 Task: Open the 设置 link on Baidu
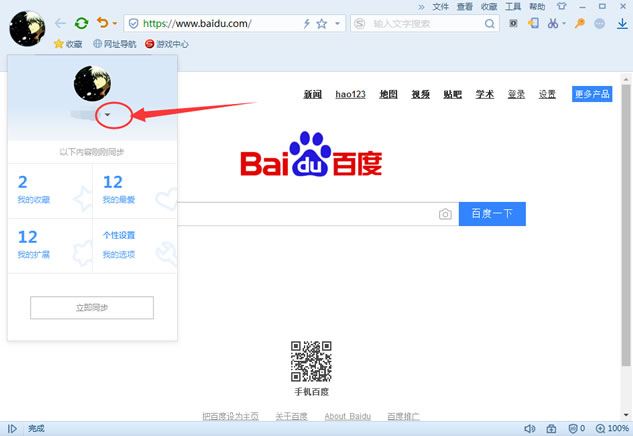point(547,94)
